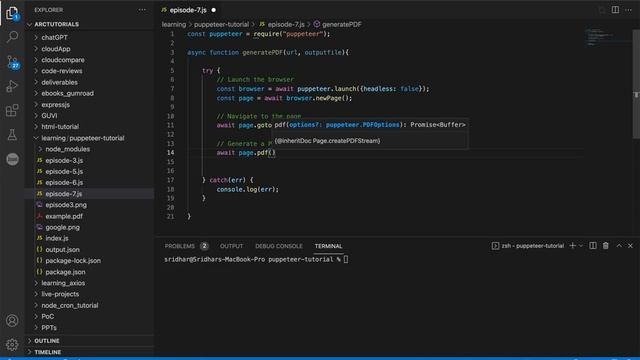Expand the deliverables folder
Image resolution: width=640 pixels, height=360 pixels.
click(x=59, y=82)
